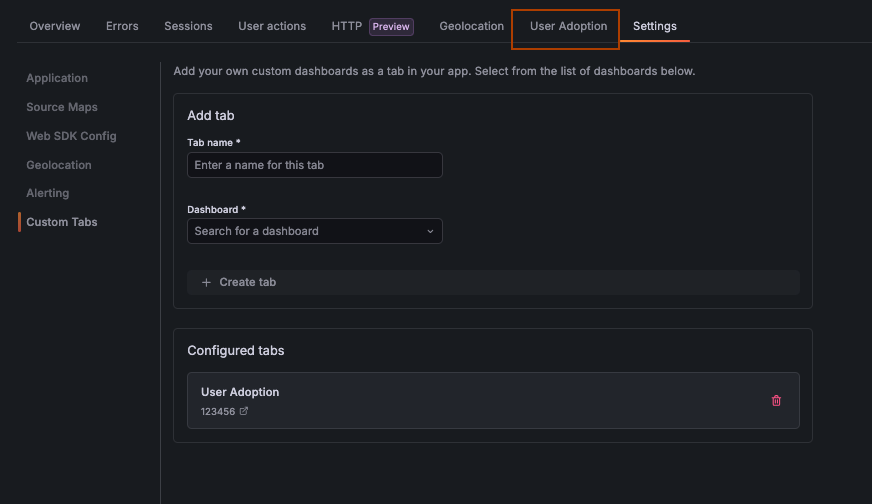Image resolution: width=872 pixels, height=504 pixels.
Task: Delete the User Adoption configured tab
Action: coord(776,401)
